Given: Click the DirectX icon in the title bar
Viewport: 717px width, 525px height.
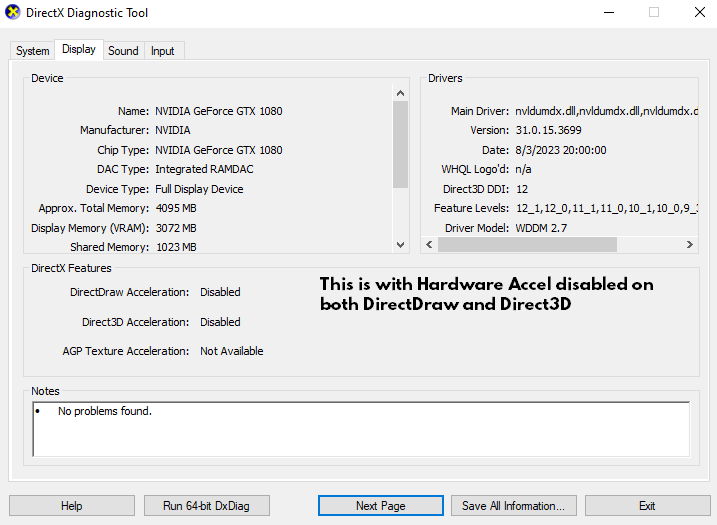Looking at the screenshot, I should (12, 12).
